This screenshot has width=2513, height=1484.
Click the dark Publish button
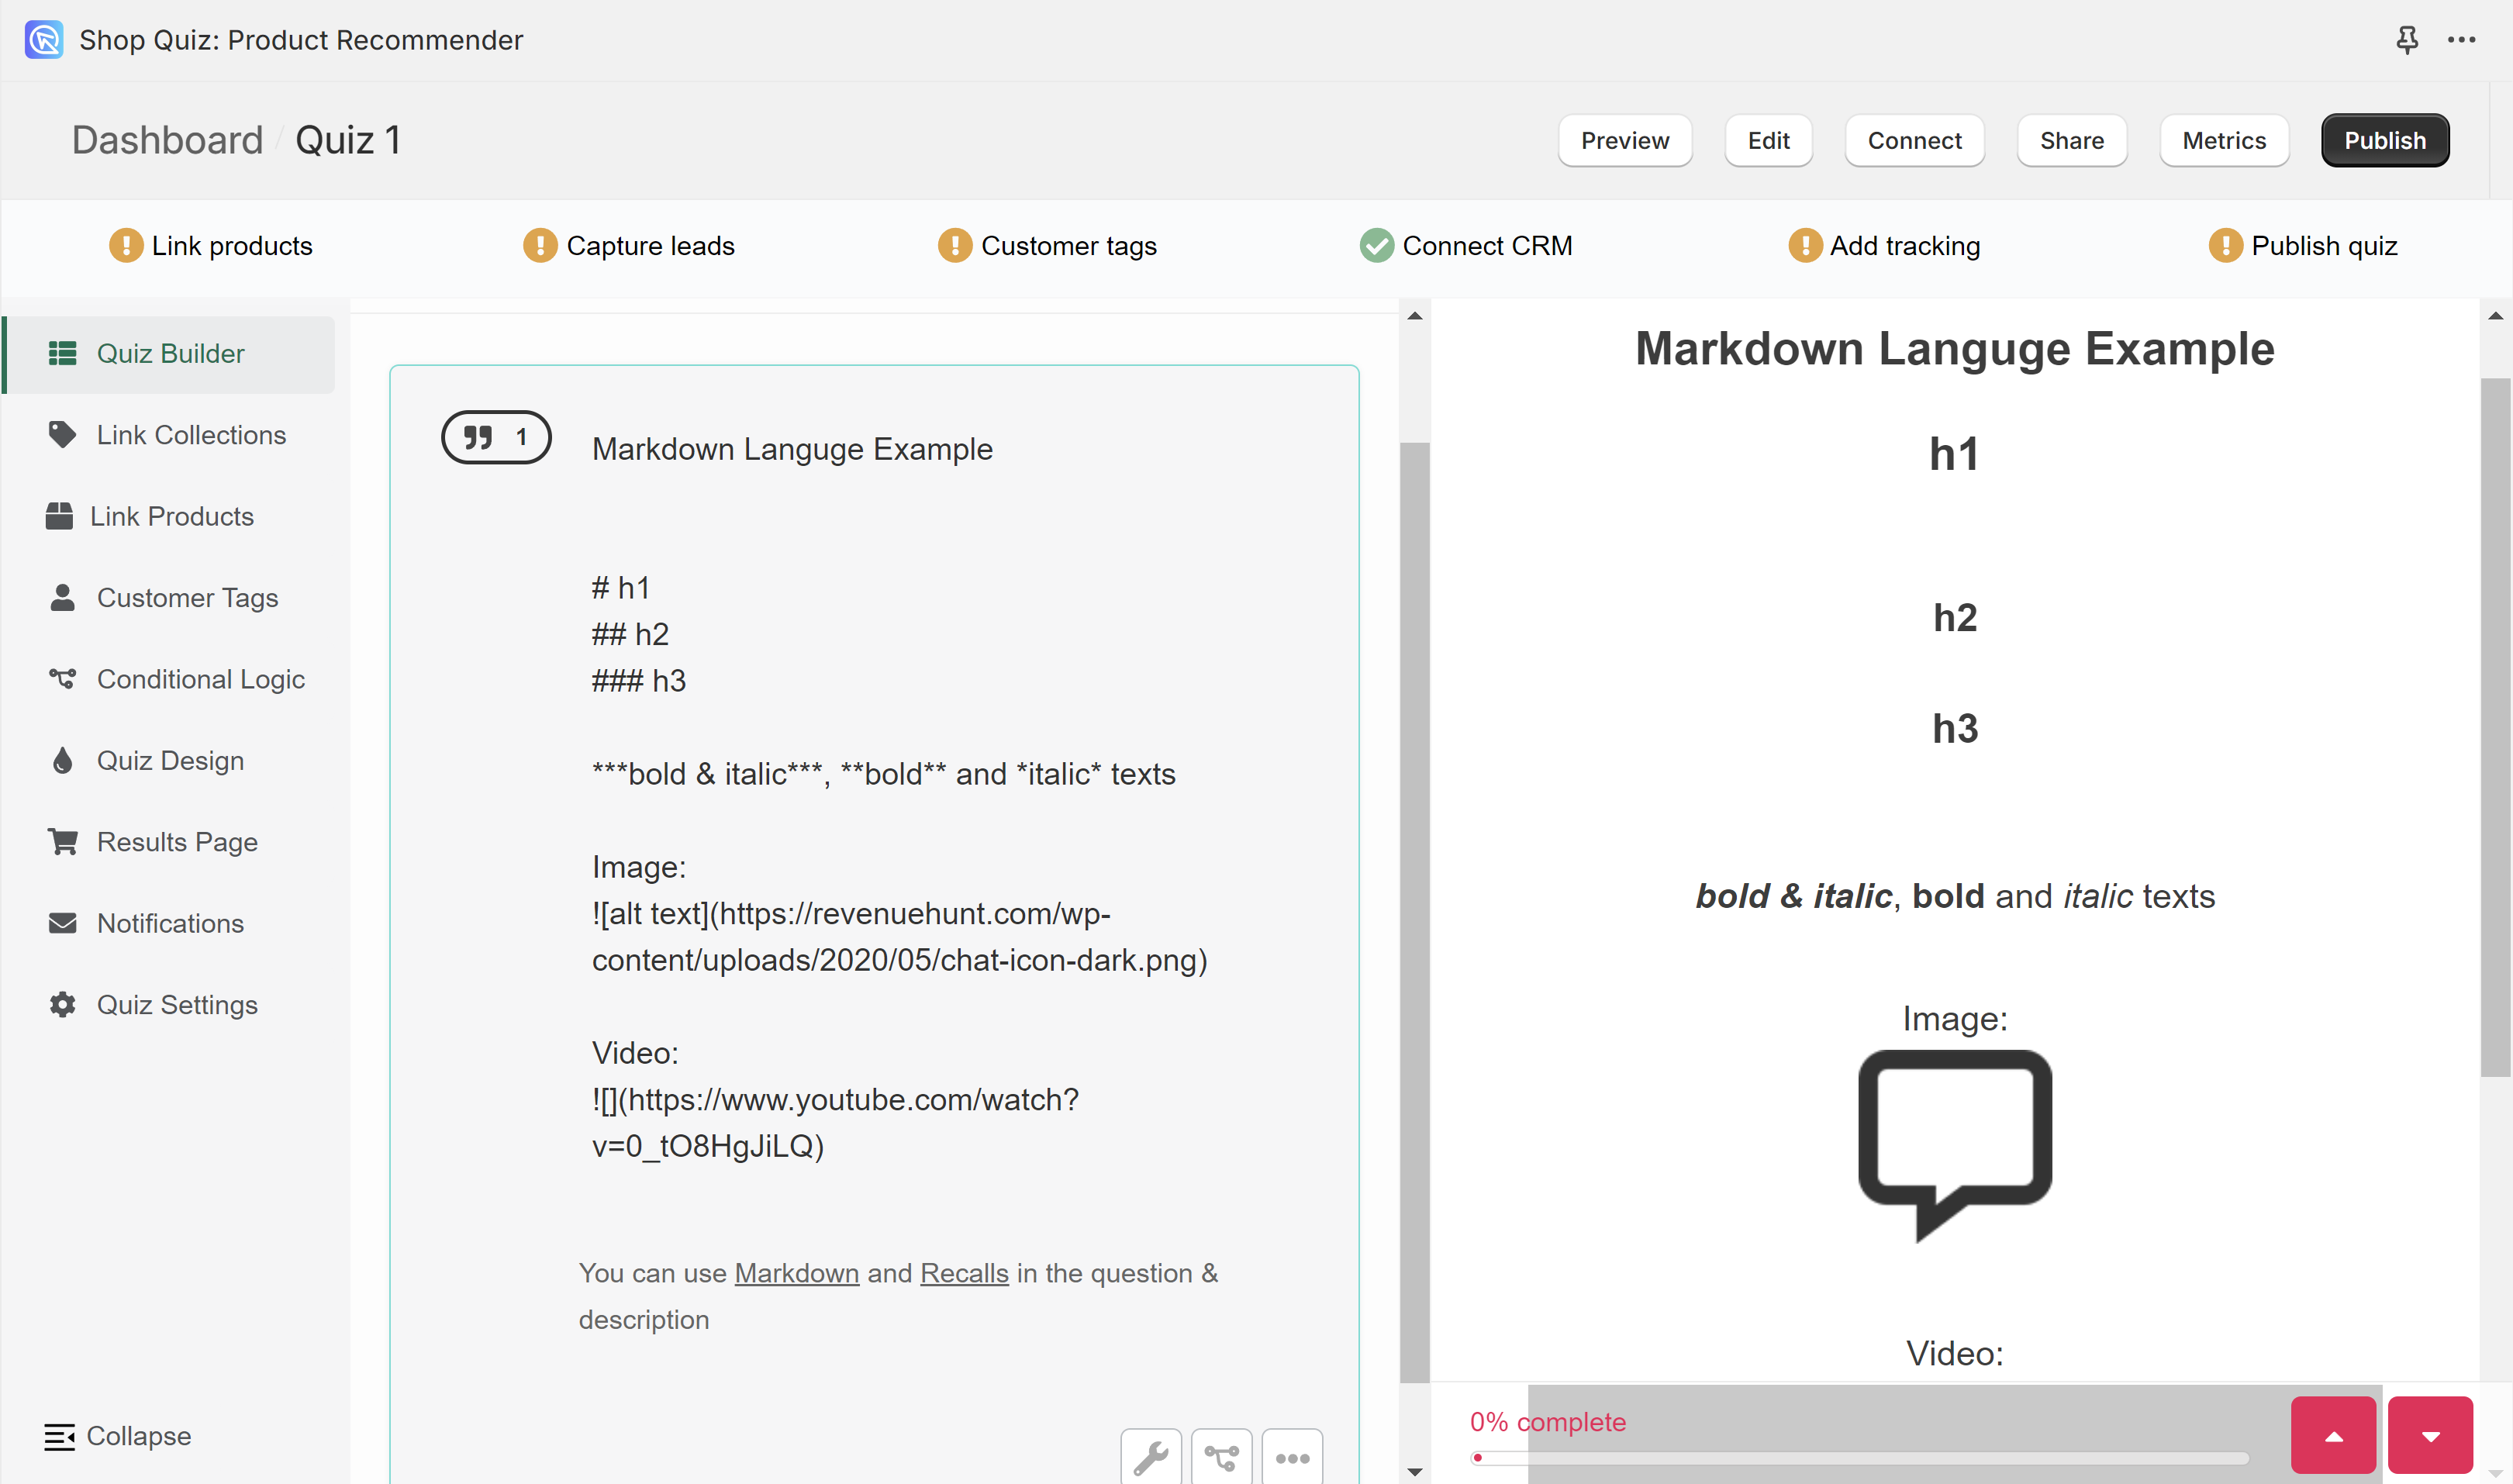[2385, 140]
